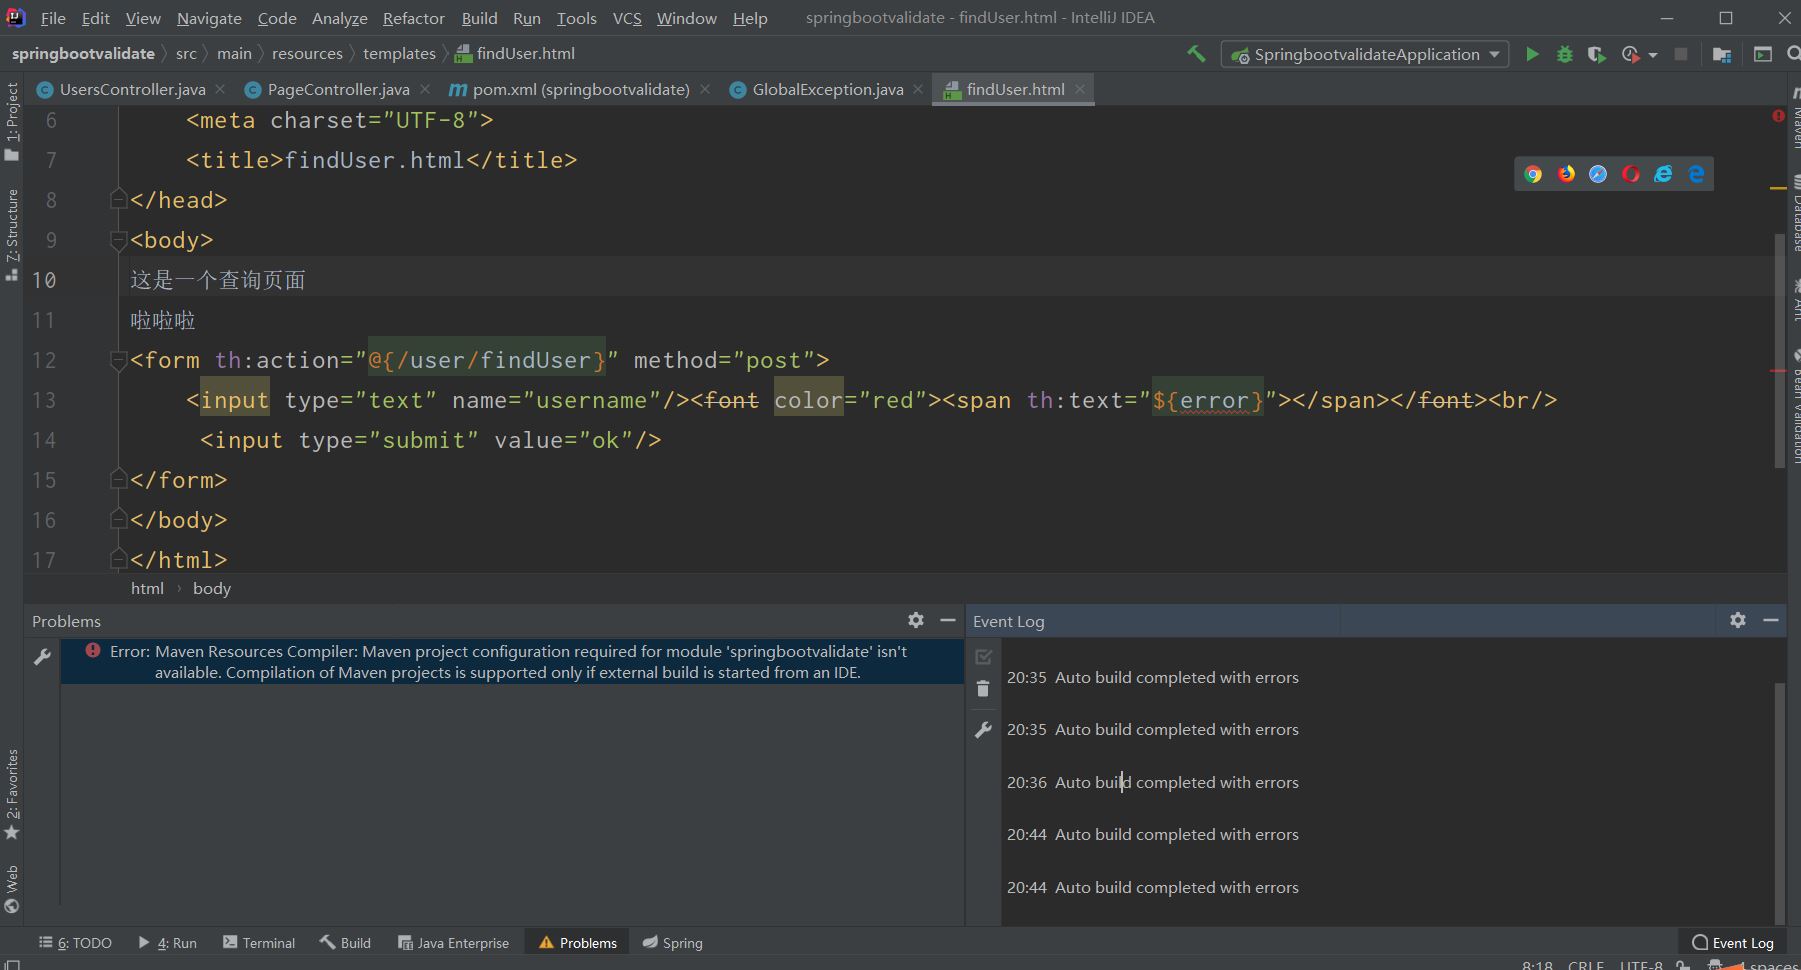This screenshot has width=1801, height=970.
Task: Click red error indicator at editor top right
Action: 1778,116
